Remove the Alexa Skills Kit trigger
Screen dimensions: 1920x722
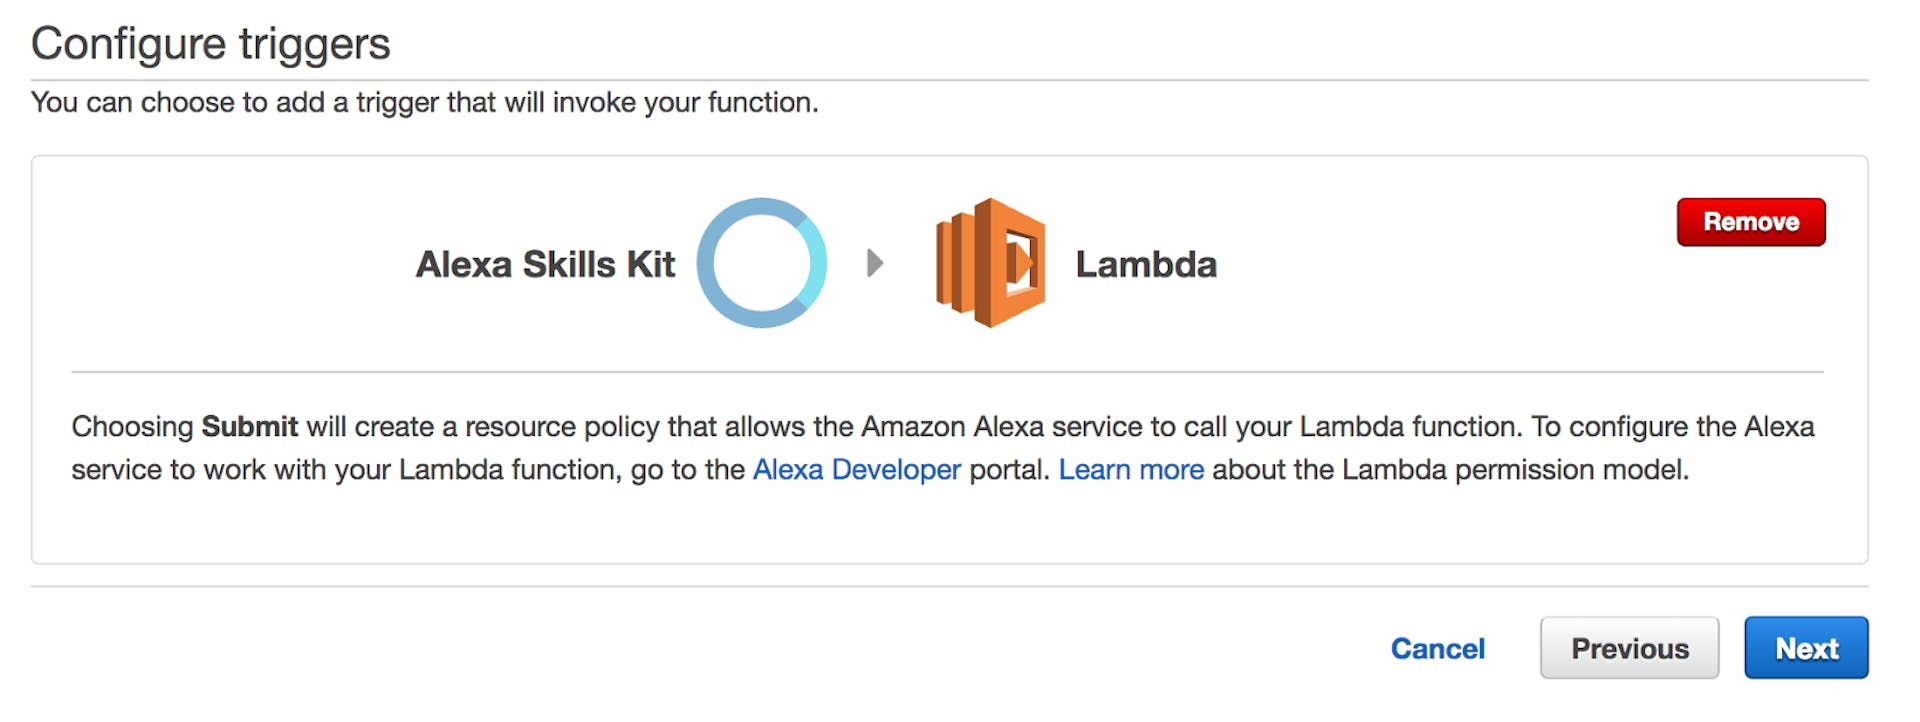tap(1751, 222)
